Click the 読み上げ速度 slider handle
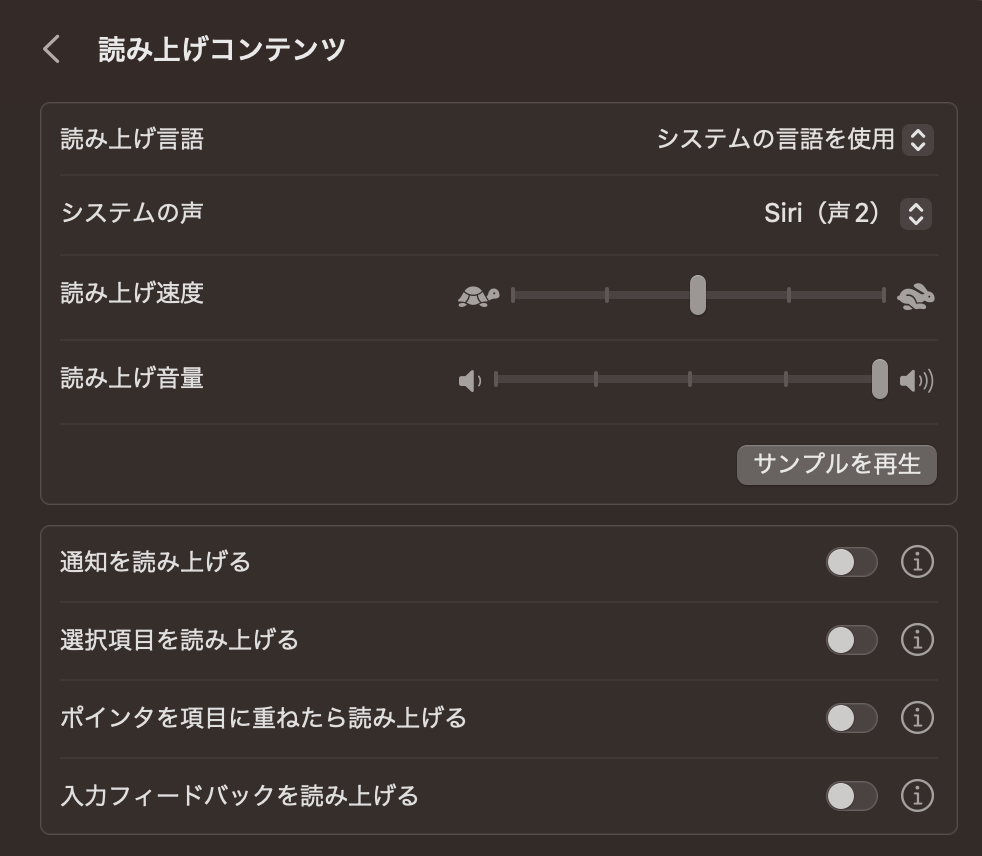The width and height of the screenshot is (982, 856). pos(698,295)
